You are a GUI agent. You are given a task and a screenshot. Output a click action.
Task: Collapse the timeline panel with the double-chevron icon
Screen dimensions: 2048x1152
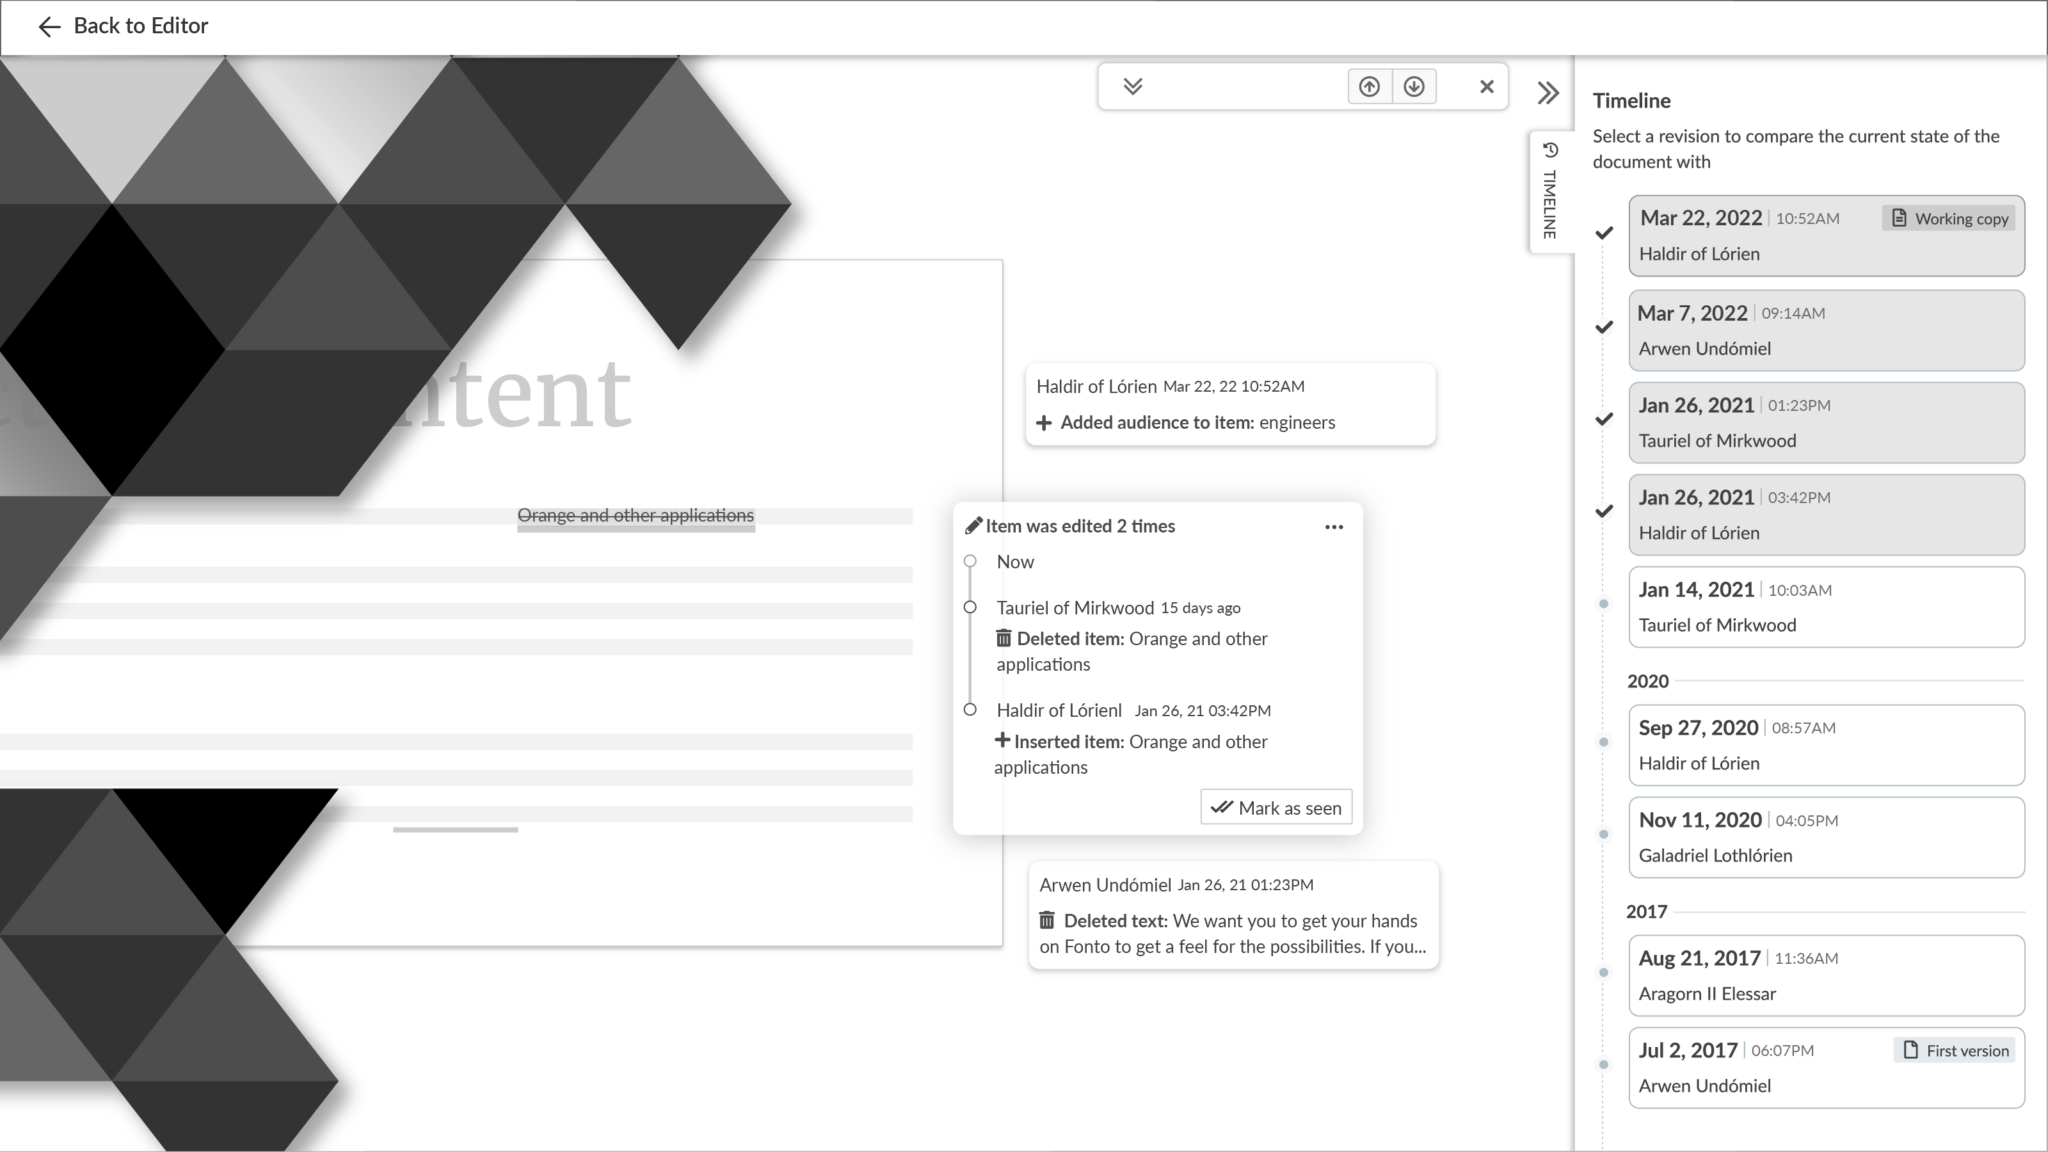pos(1548,92)
